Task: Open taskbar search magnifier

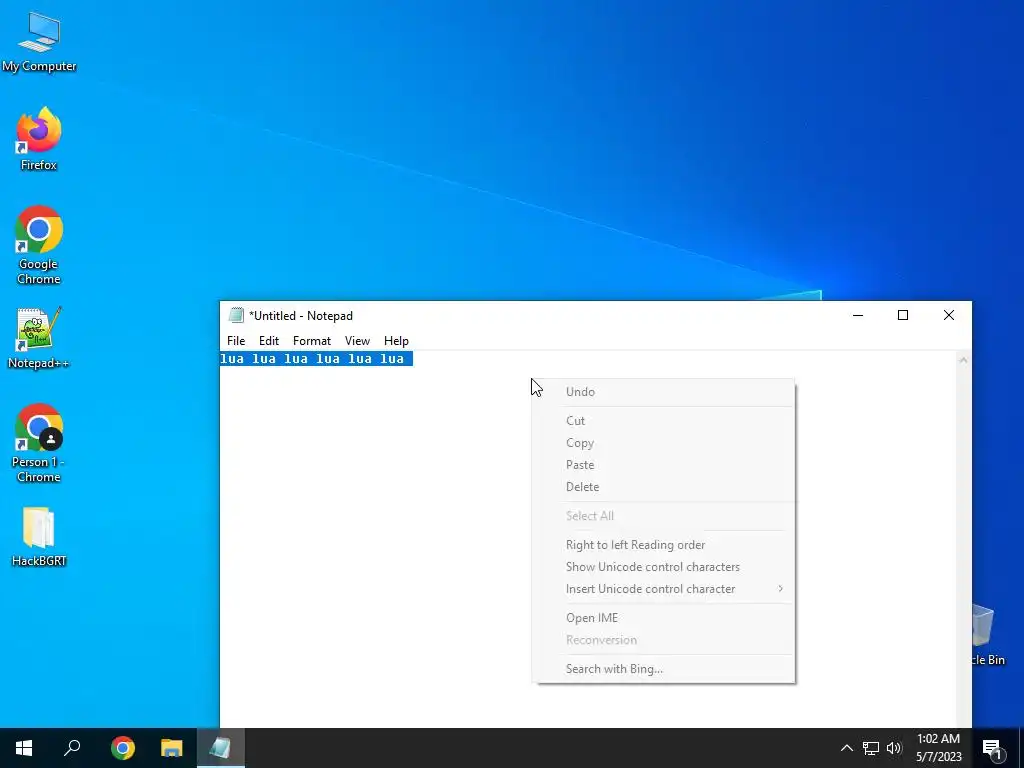Action: 72,748
